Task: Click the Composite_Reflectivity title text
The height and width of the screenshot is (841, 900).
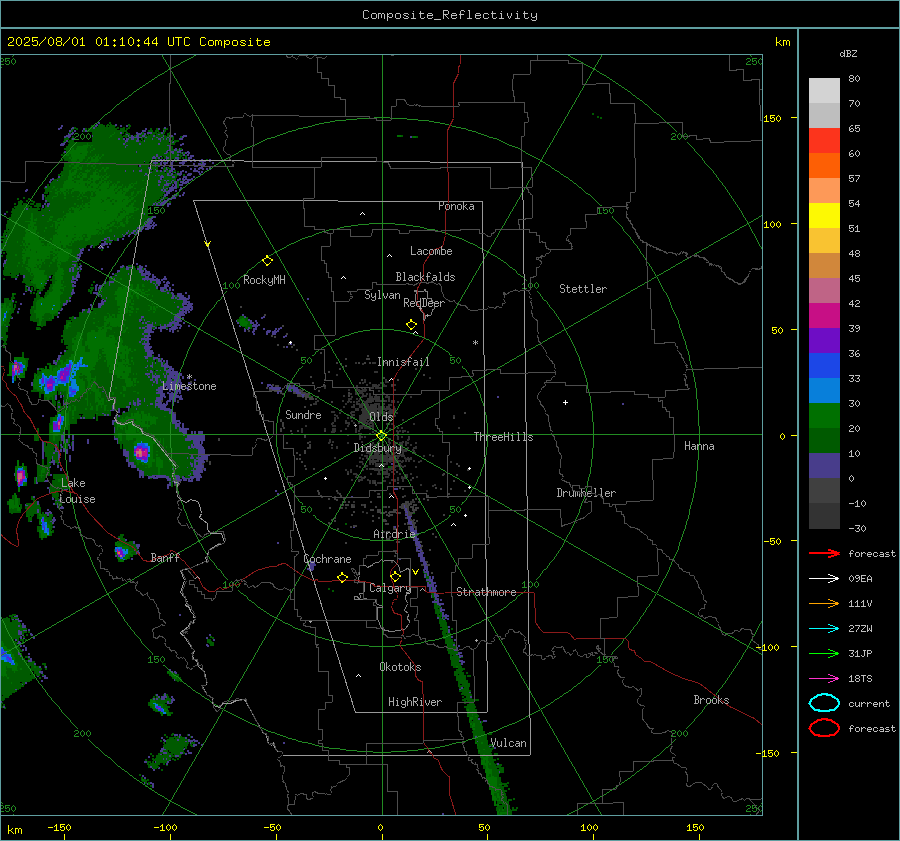Action: (x=450, y=15)
